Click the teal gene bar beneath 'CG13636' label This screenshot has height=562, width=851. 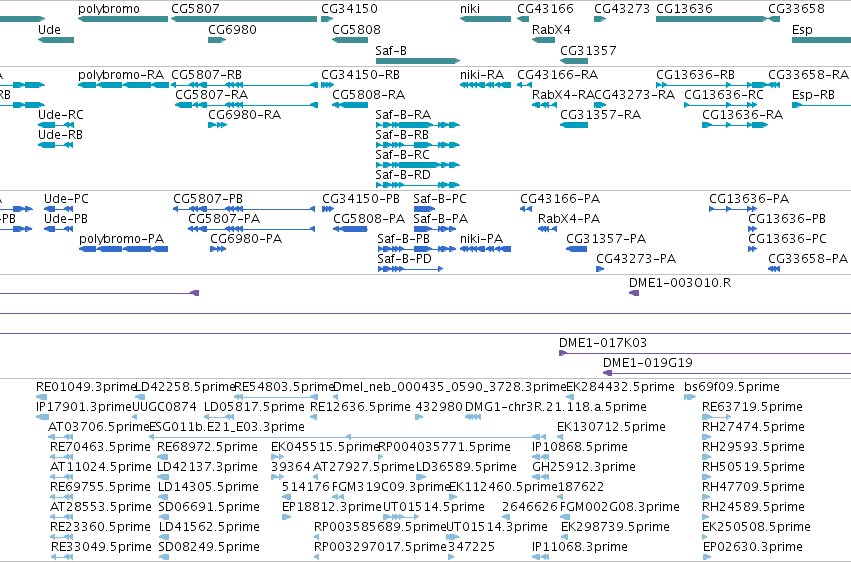(712, 19)
